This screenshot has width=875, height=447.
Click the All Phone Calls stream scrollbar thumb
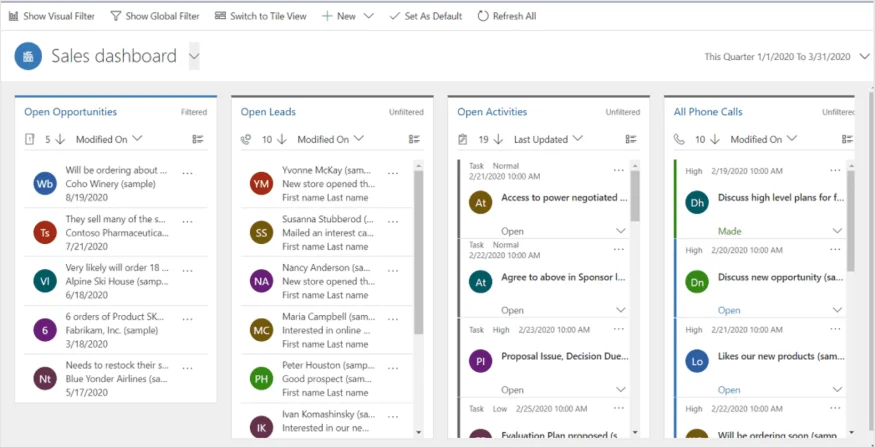pos(851,220)
